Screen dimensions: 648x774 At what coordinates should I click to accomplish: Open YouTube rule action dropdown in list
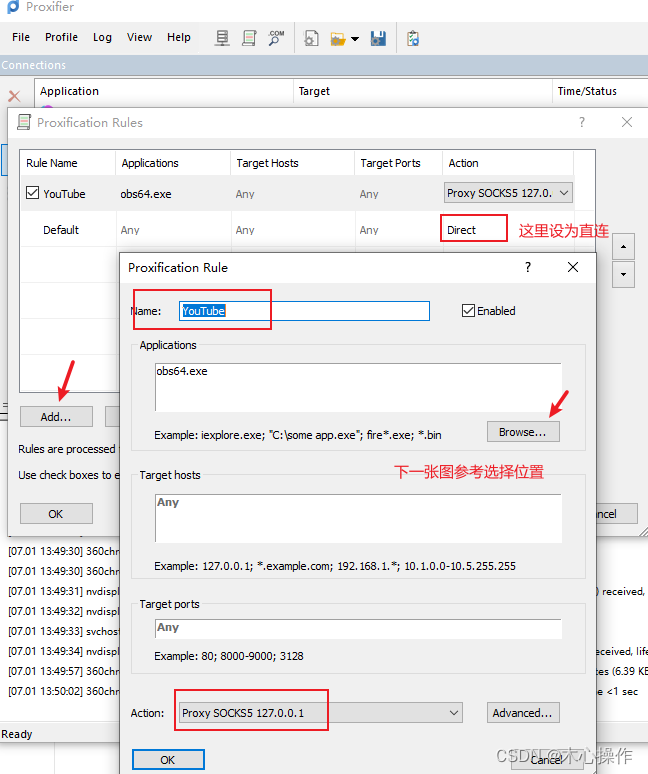click(508, 193)
